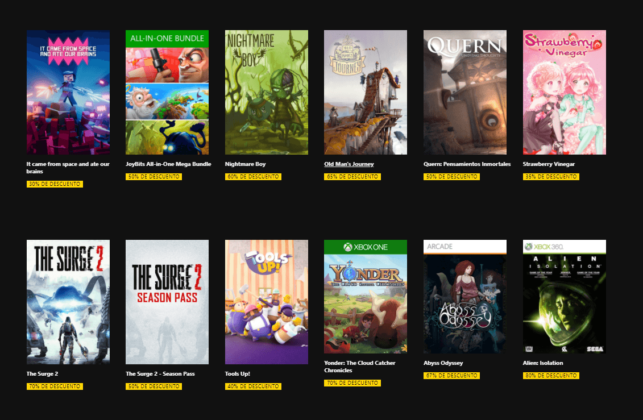Click the discount badge under Strawberry Vinegar
Screen dimensions: 643x420
pyautogui.click(x=550, y=176)
